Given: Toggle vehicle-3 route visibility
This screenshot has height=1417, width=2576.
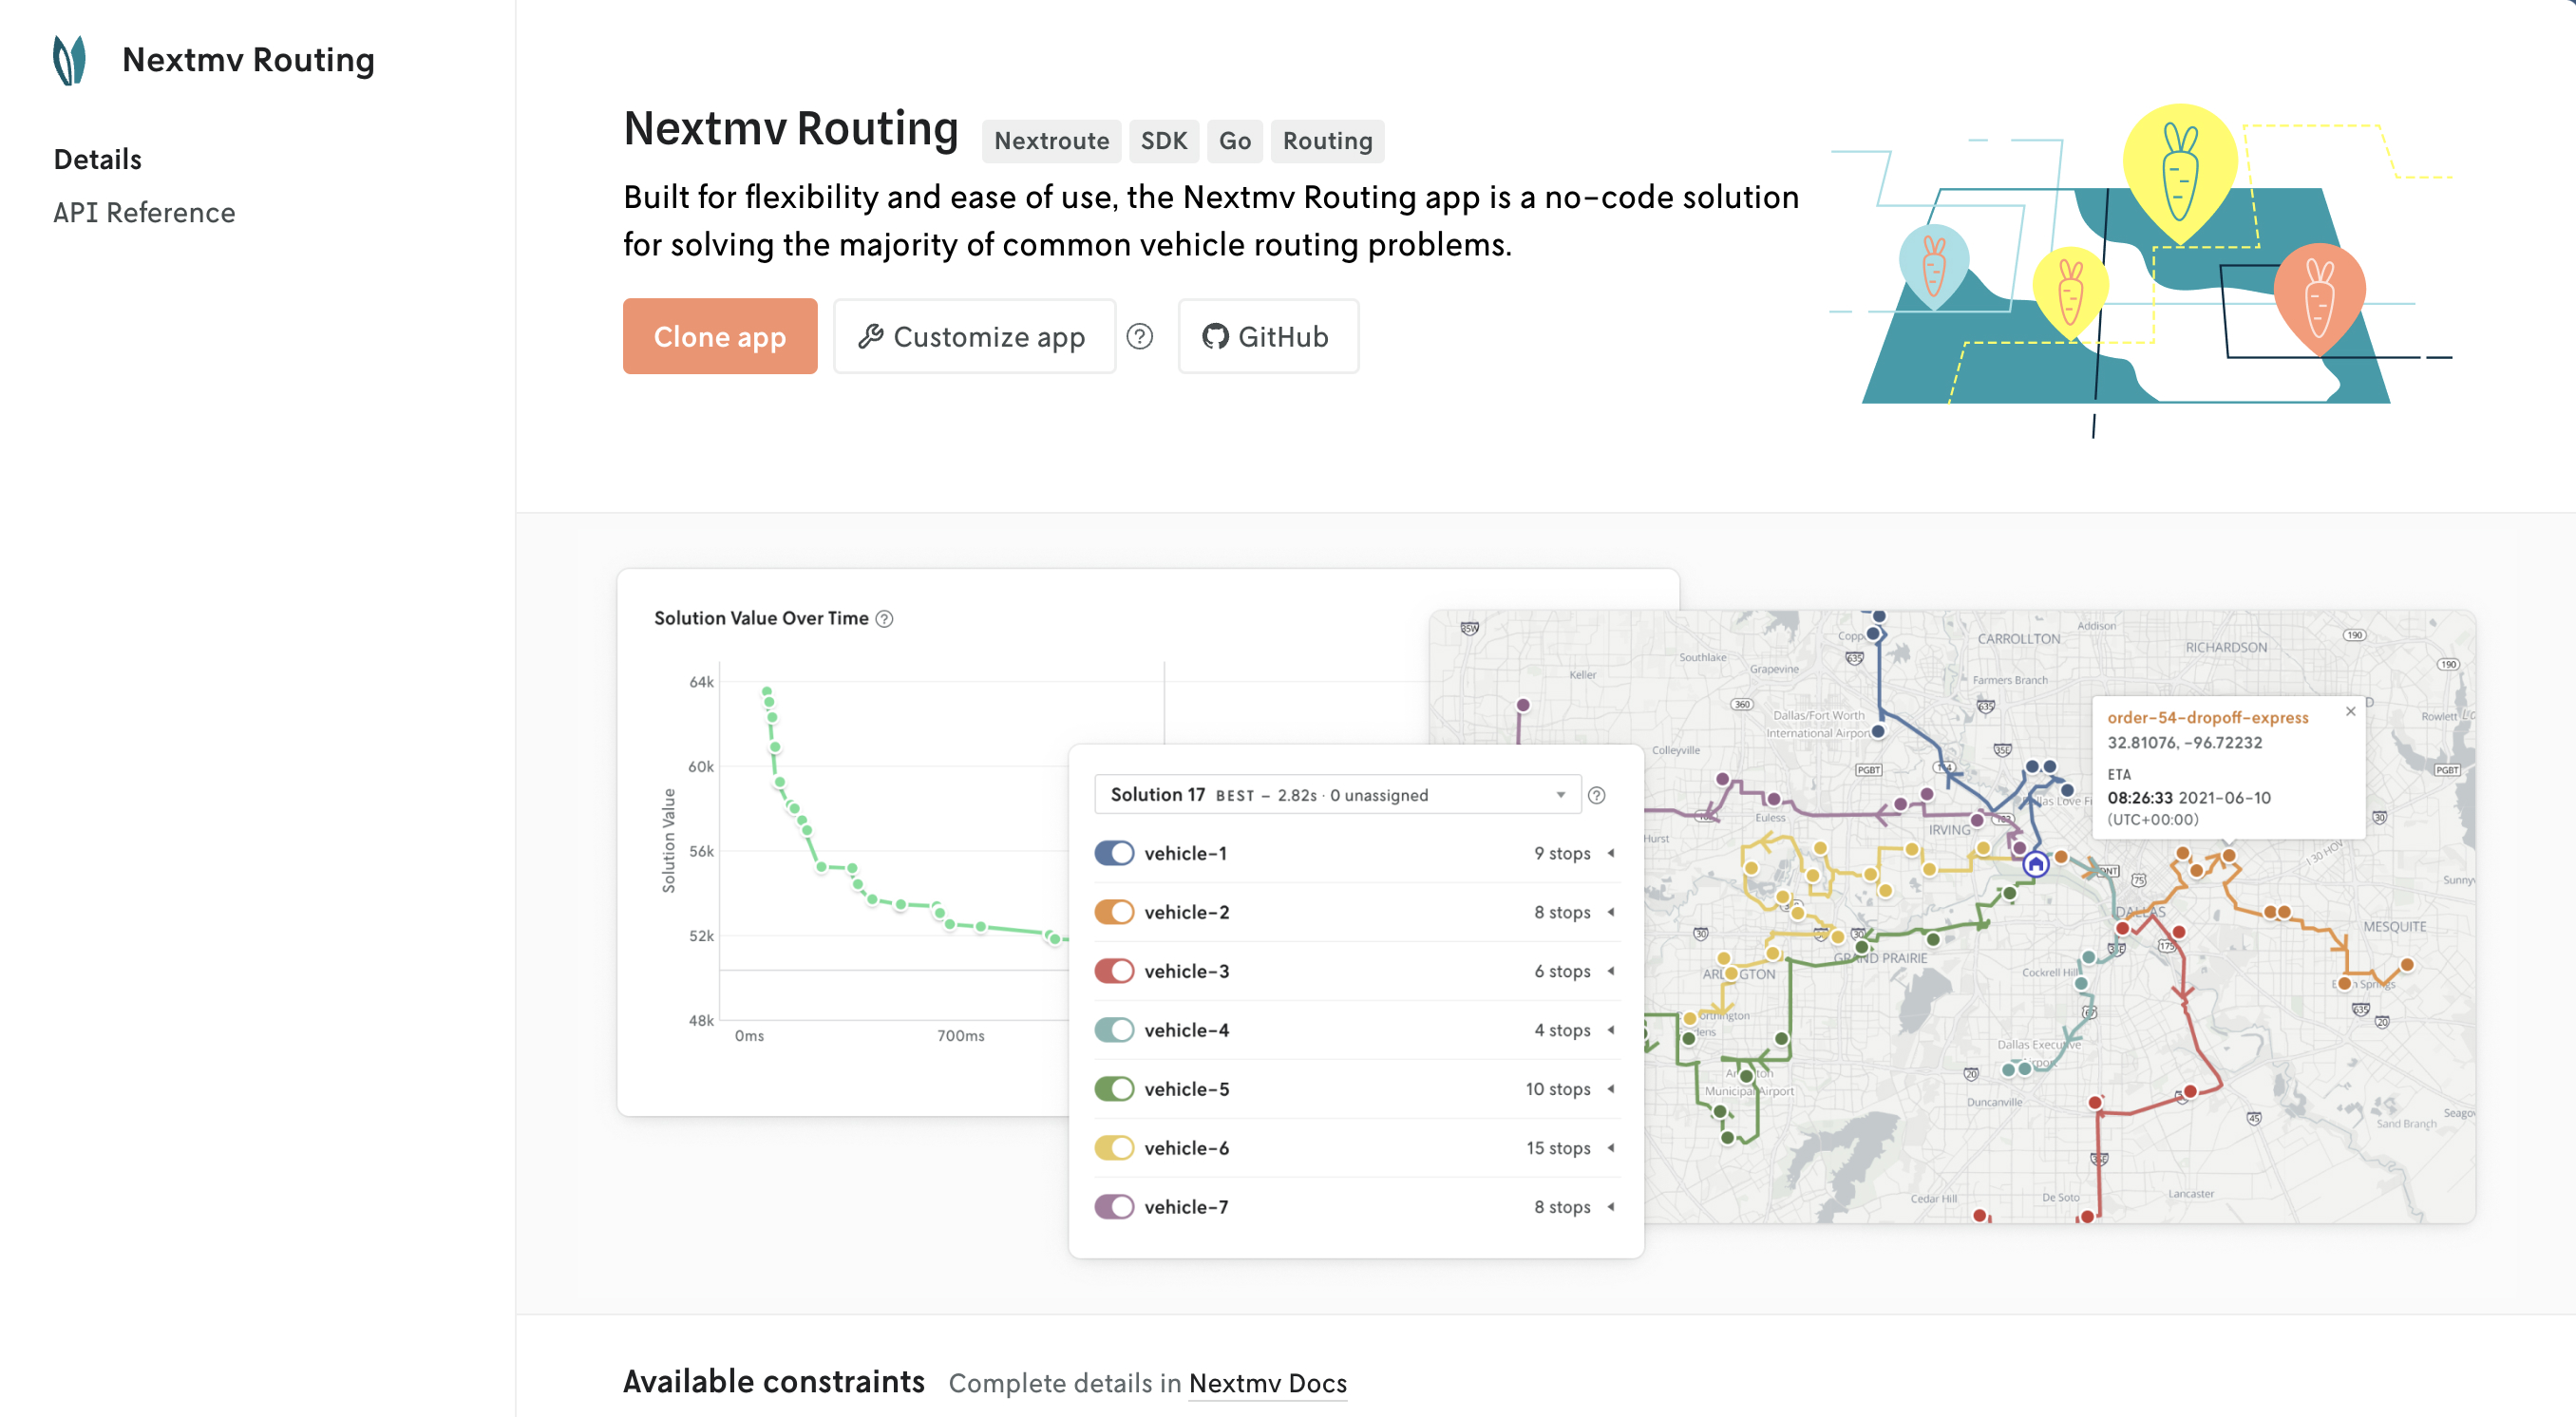Looking at the screenshot, I should tap(1113, 971).
